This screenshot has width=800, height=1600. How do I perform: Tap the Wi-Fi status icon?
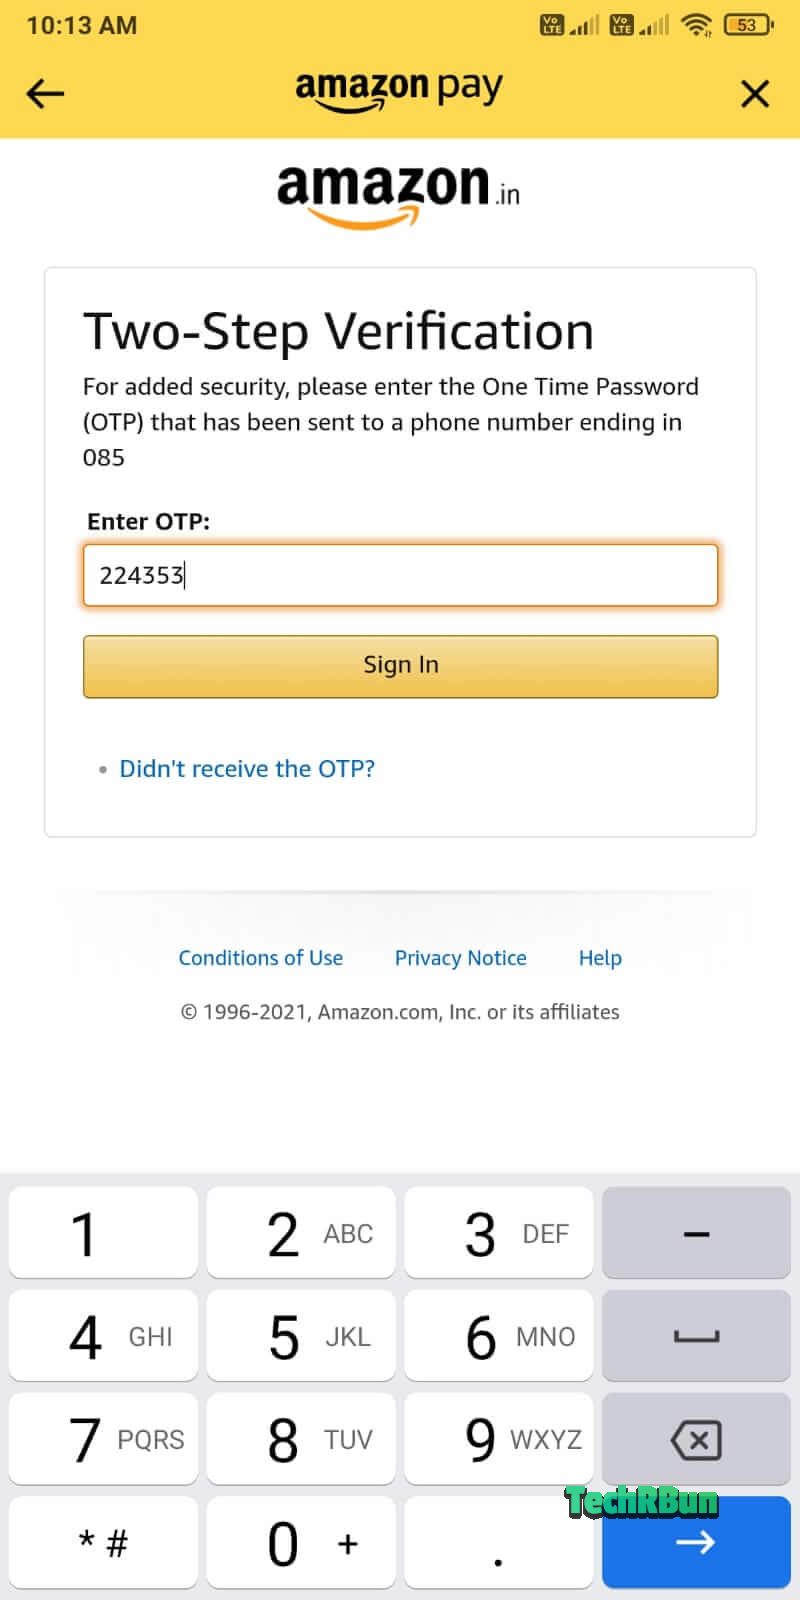(697, 25)
